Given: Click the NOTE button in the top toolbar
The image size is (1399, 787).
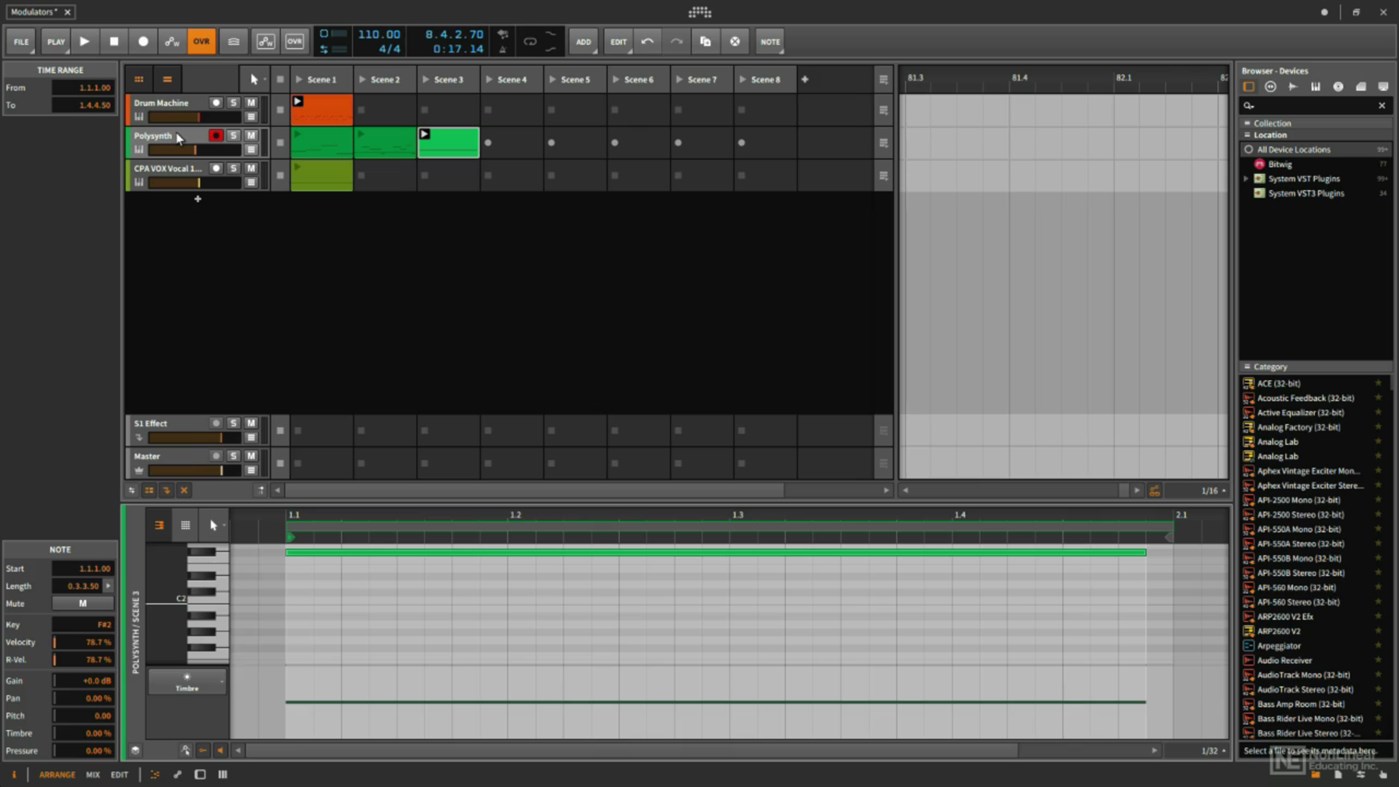Looking at the screenshot, I should [770, 41].
